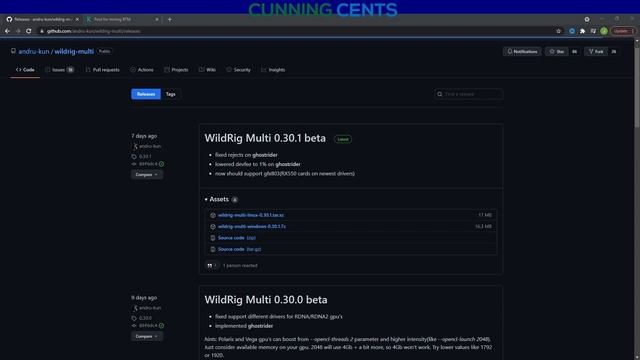This screenshot has width=640, height=360.
Task: Open andru-kun author link for 0.30.1
Action: click(x=150, y=146)
